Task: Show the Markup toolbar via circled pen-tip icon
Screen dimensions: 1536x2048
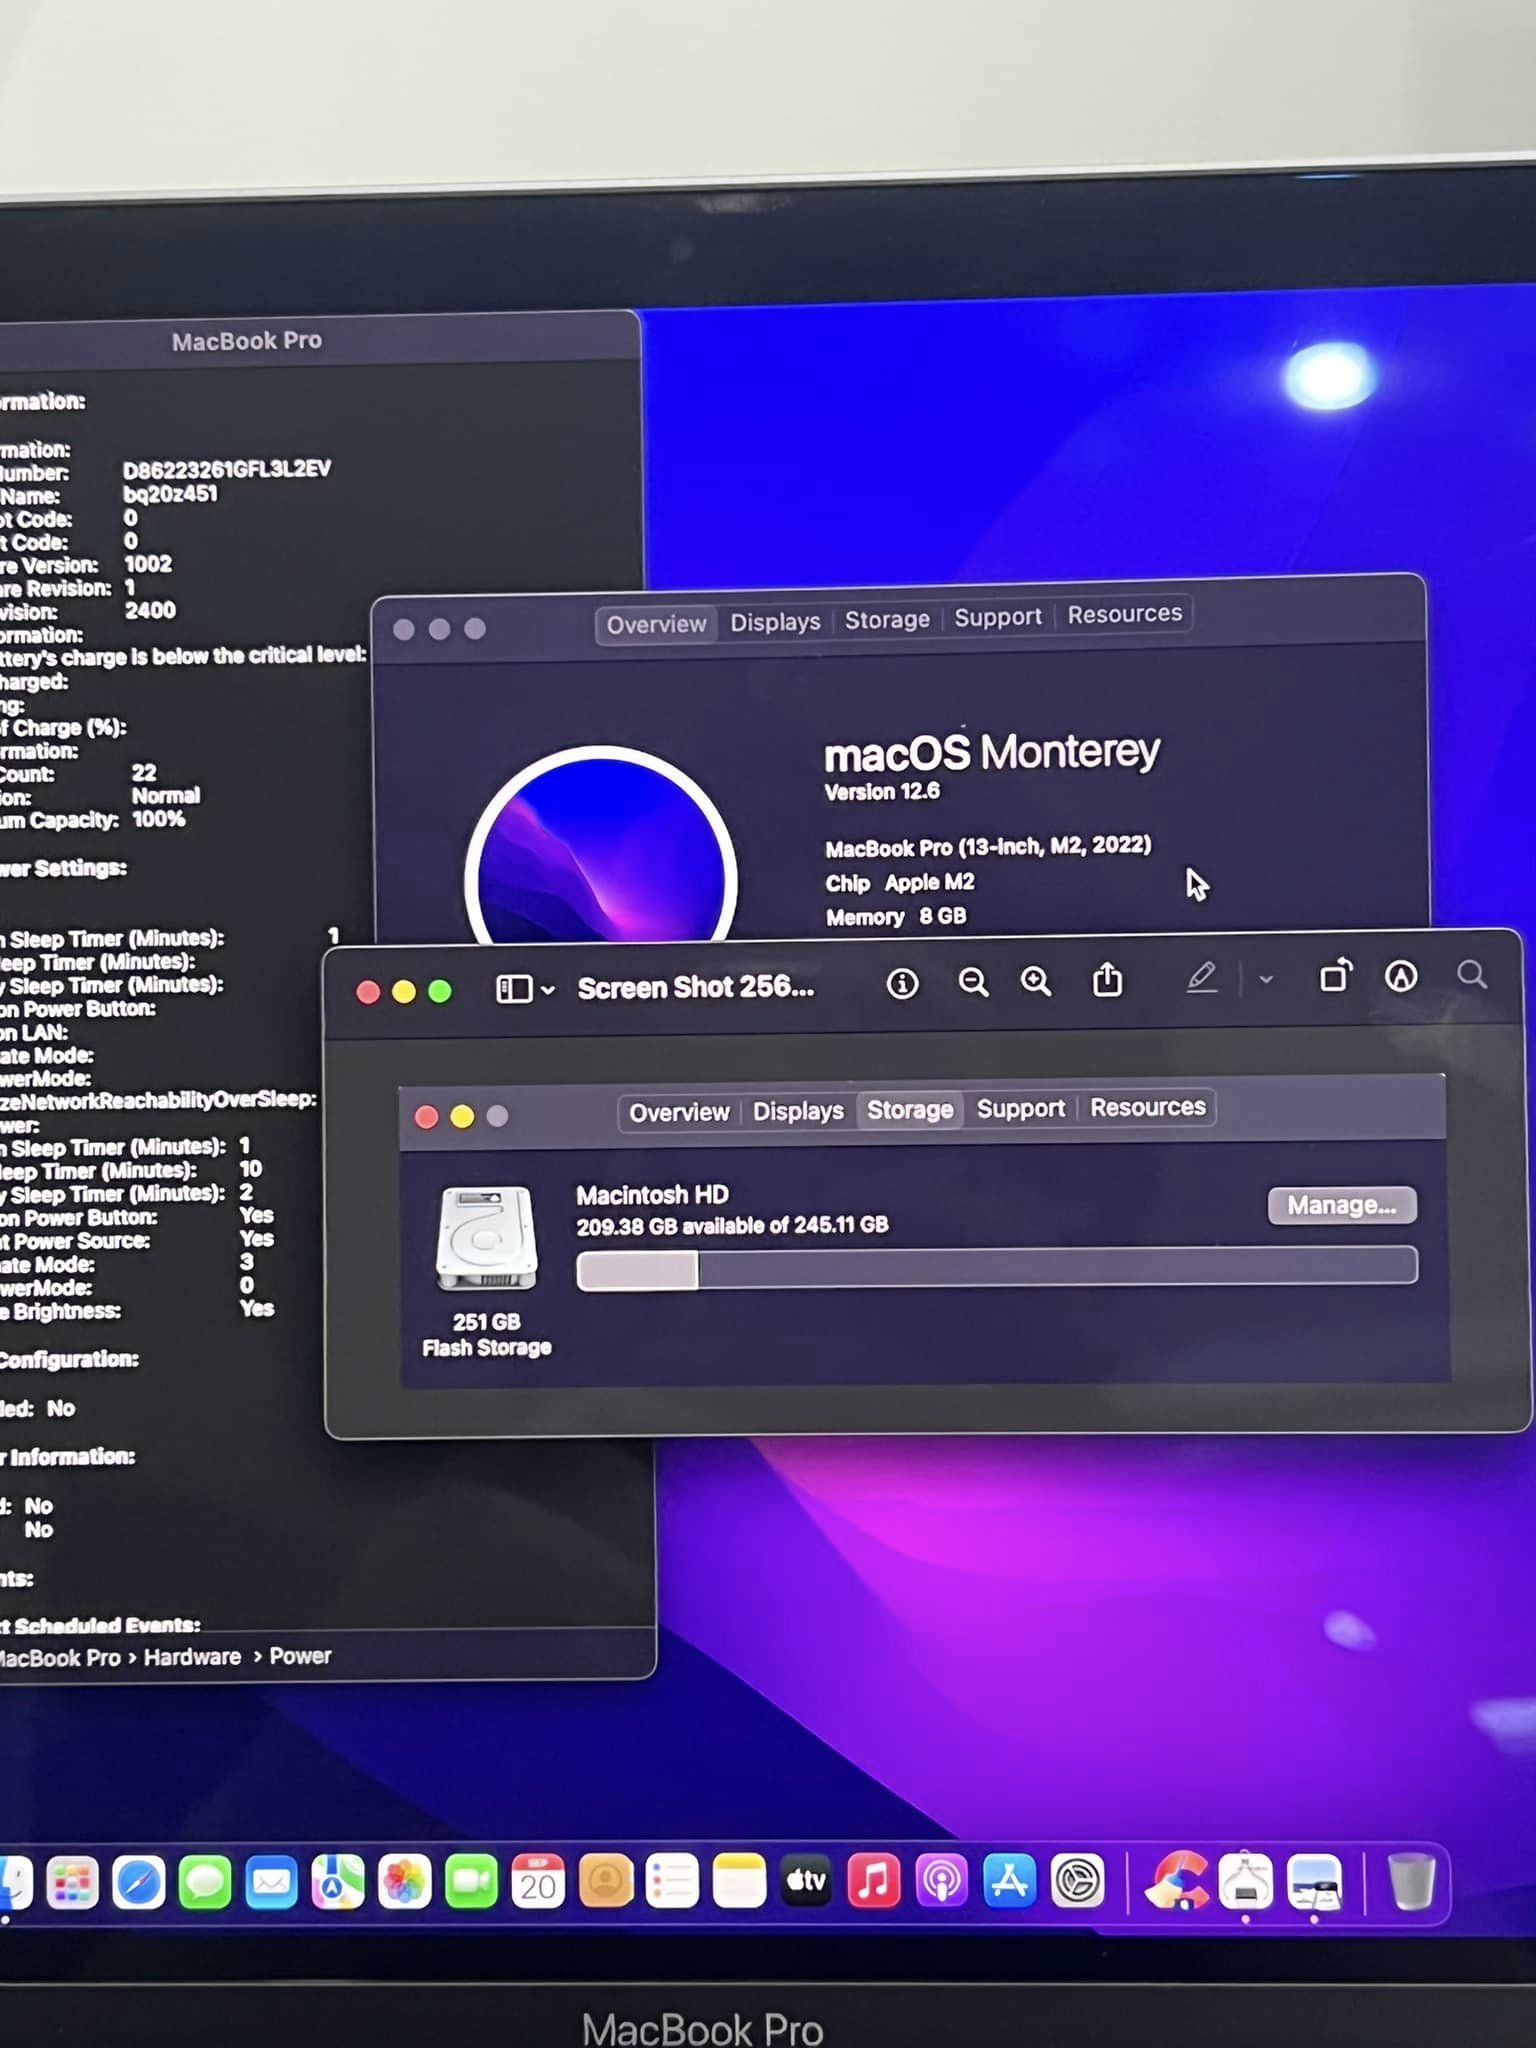Action: (x=1400, y=976)
